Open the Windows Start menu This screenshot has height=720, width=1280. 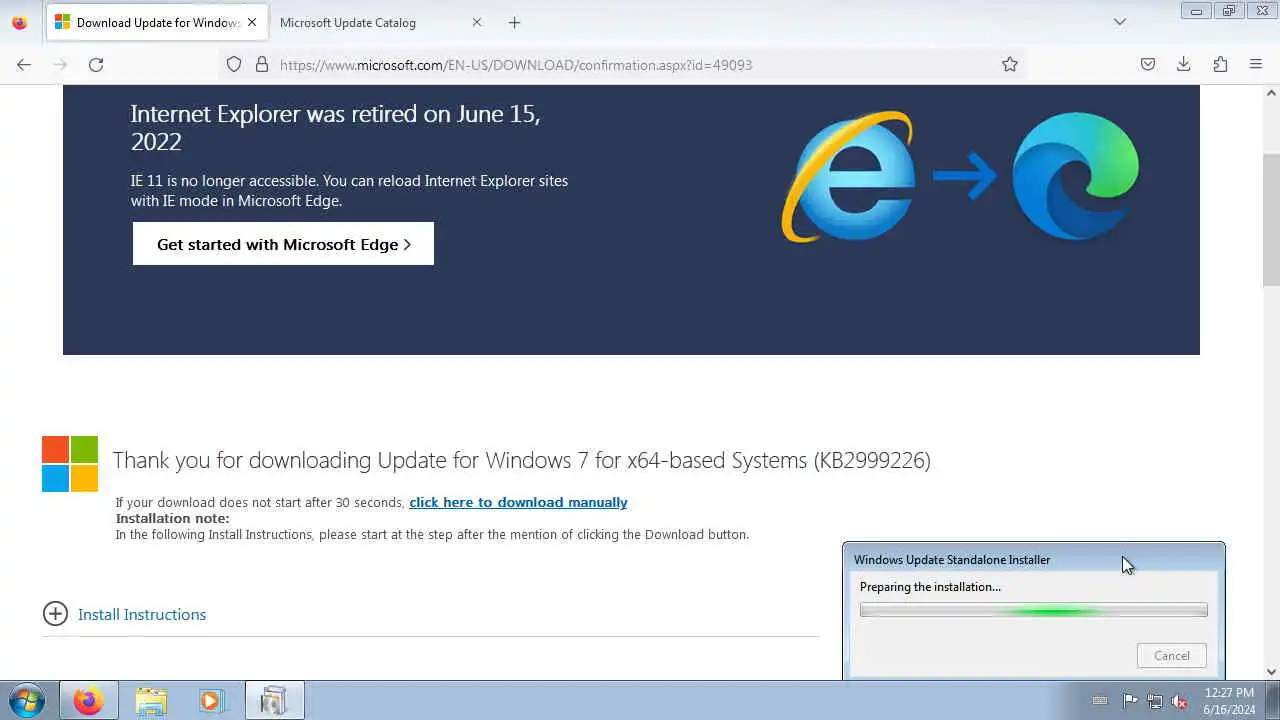[26, 701]
